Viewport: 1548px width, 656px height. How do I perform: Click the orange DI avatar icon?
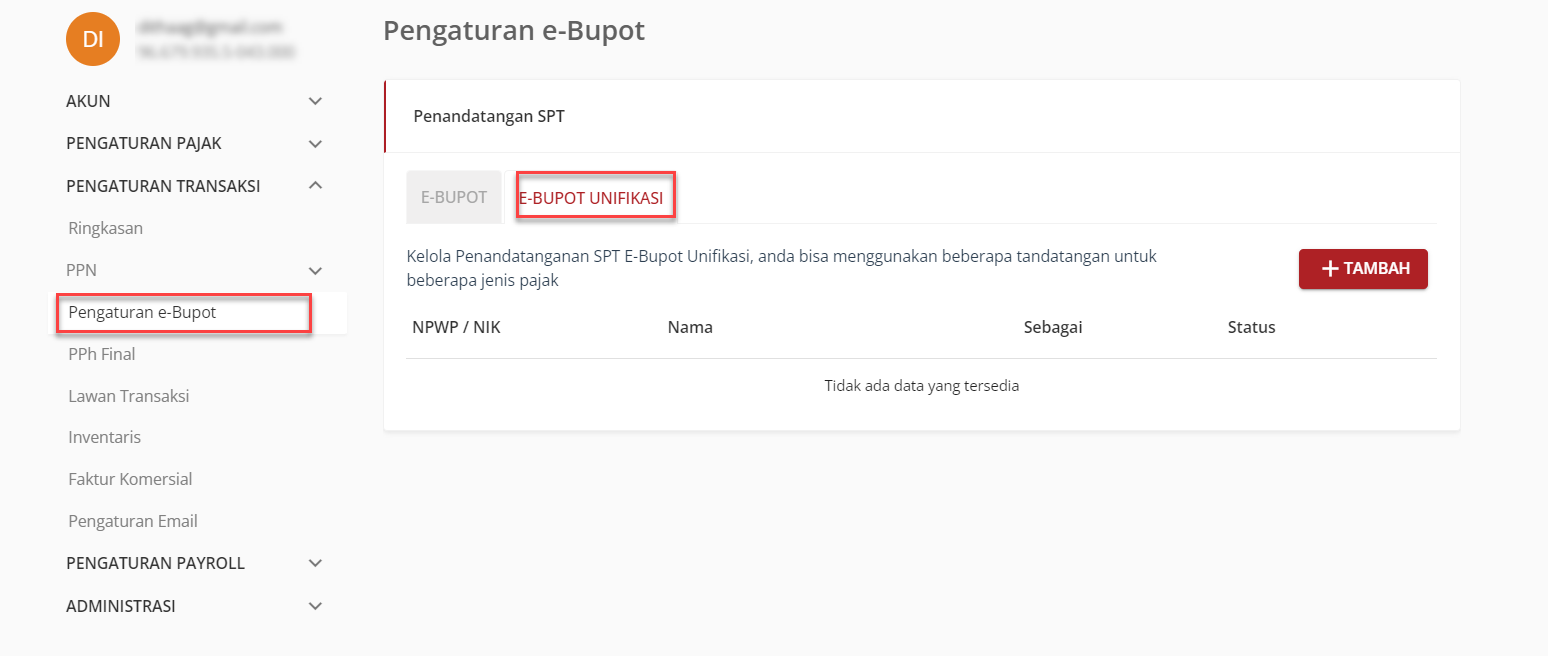(x=93, y=39)
